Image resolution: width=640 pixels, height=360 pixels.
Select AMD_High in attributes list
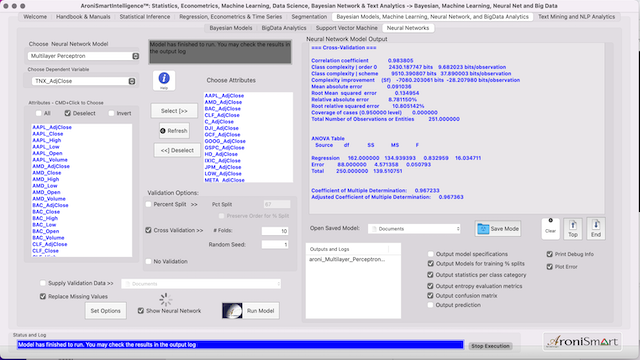[x=46, y=179]
